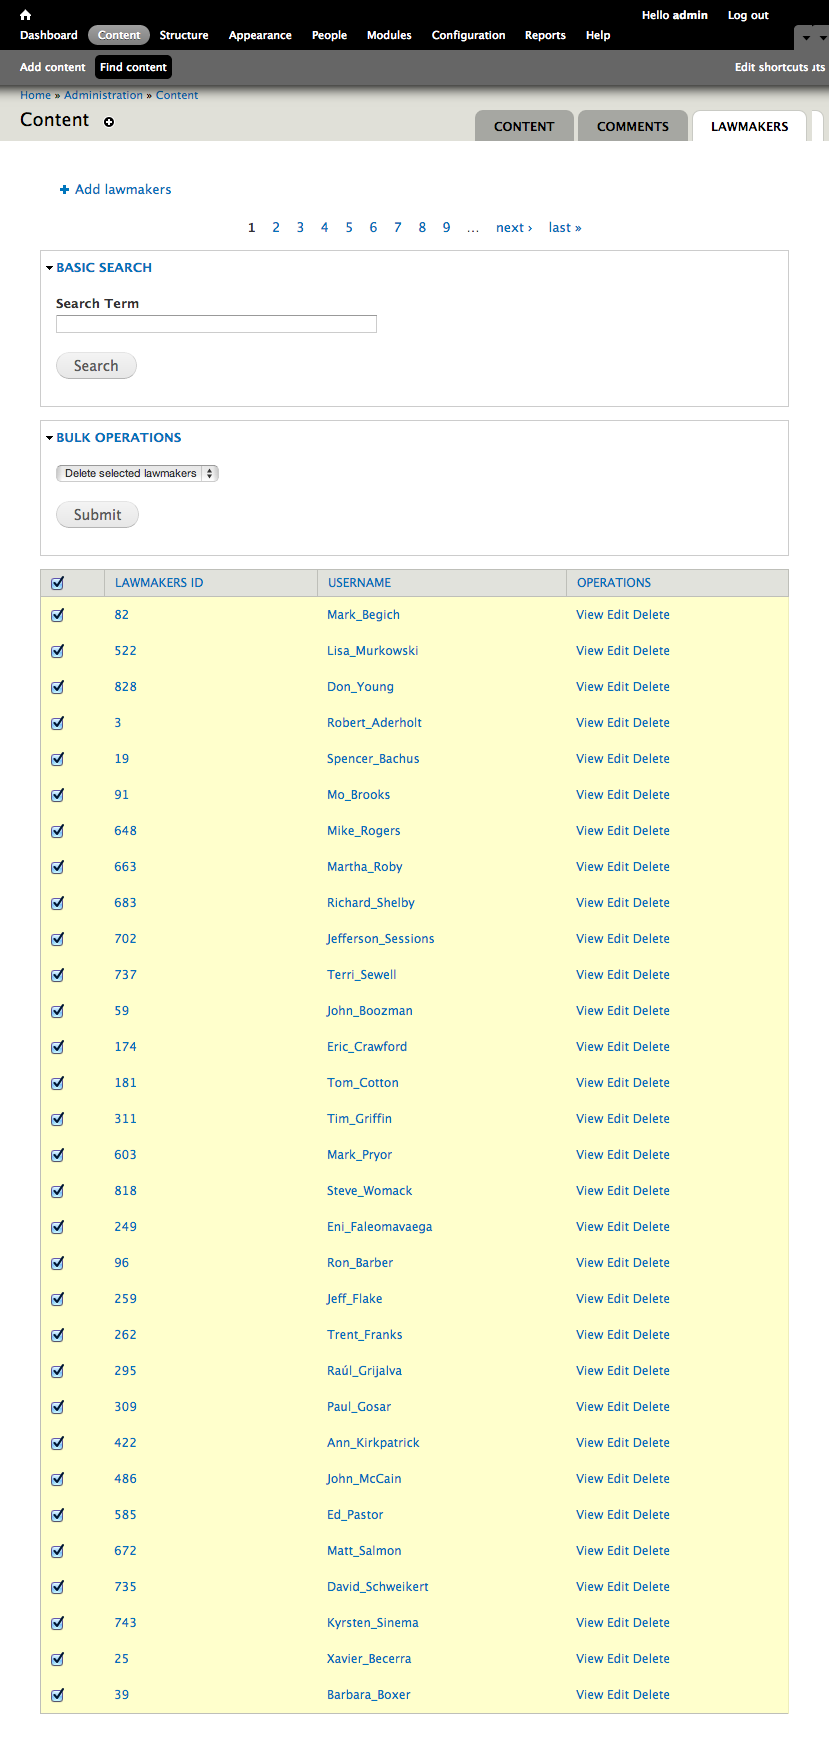Open the Modules menu

[x=389, y=35]
